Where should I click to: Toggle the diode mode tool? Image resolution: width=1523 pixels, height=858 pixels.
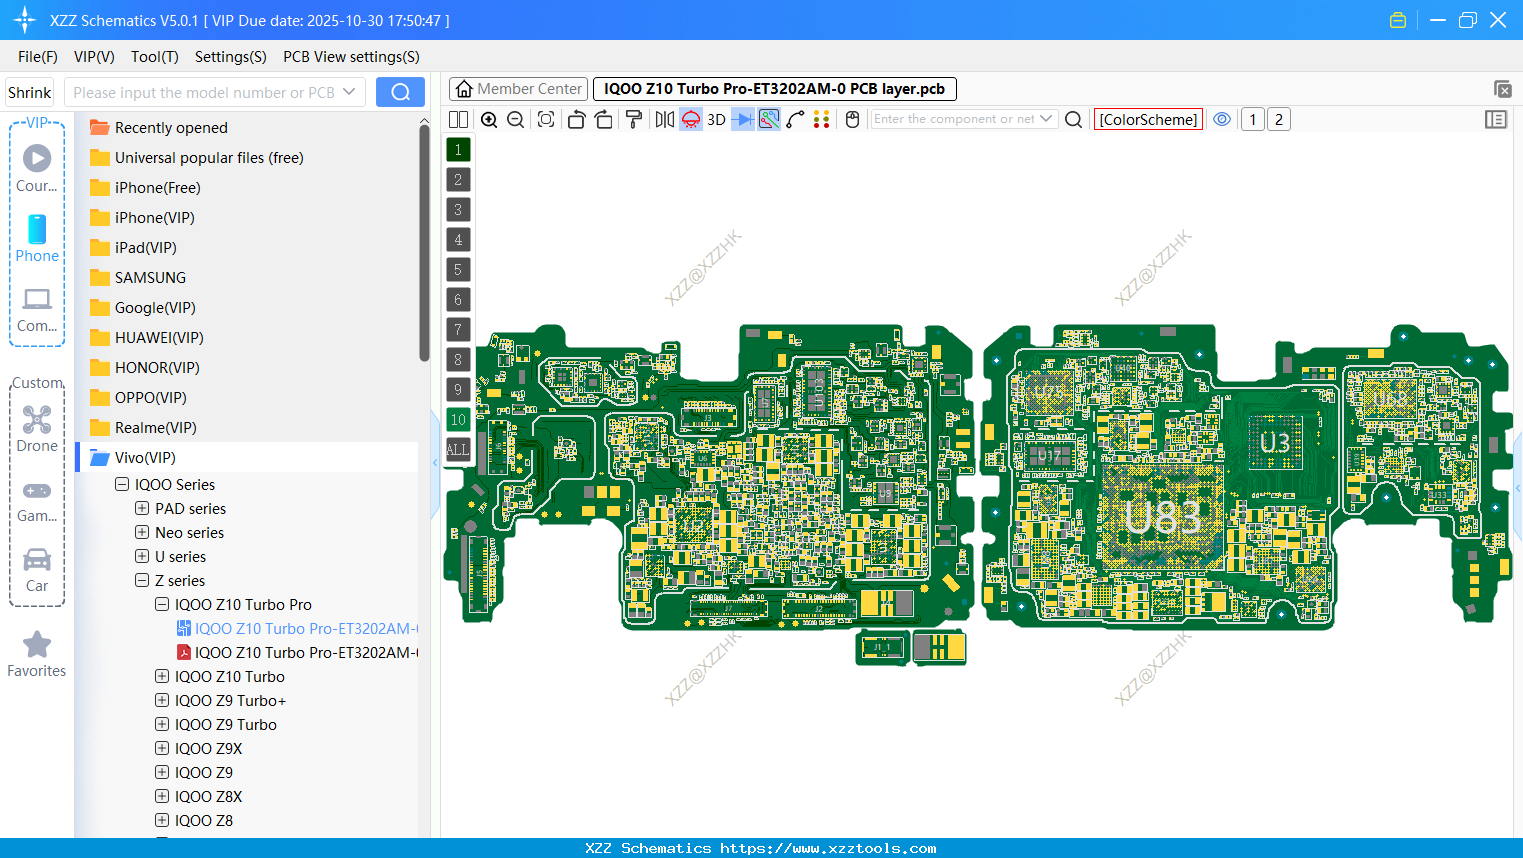click(743, 119)
